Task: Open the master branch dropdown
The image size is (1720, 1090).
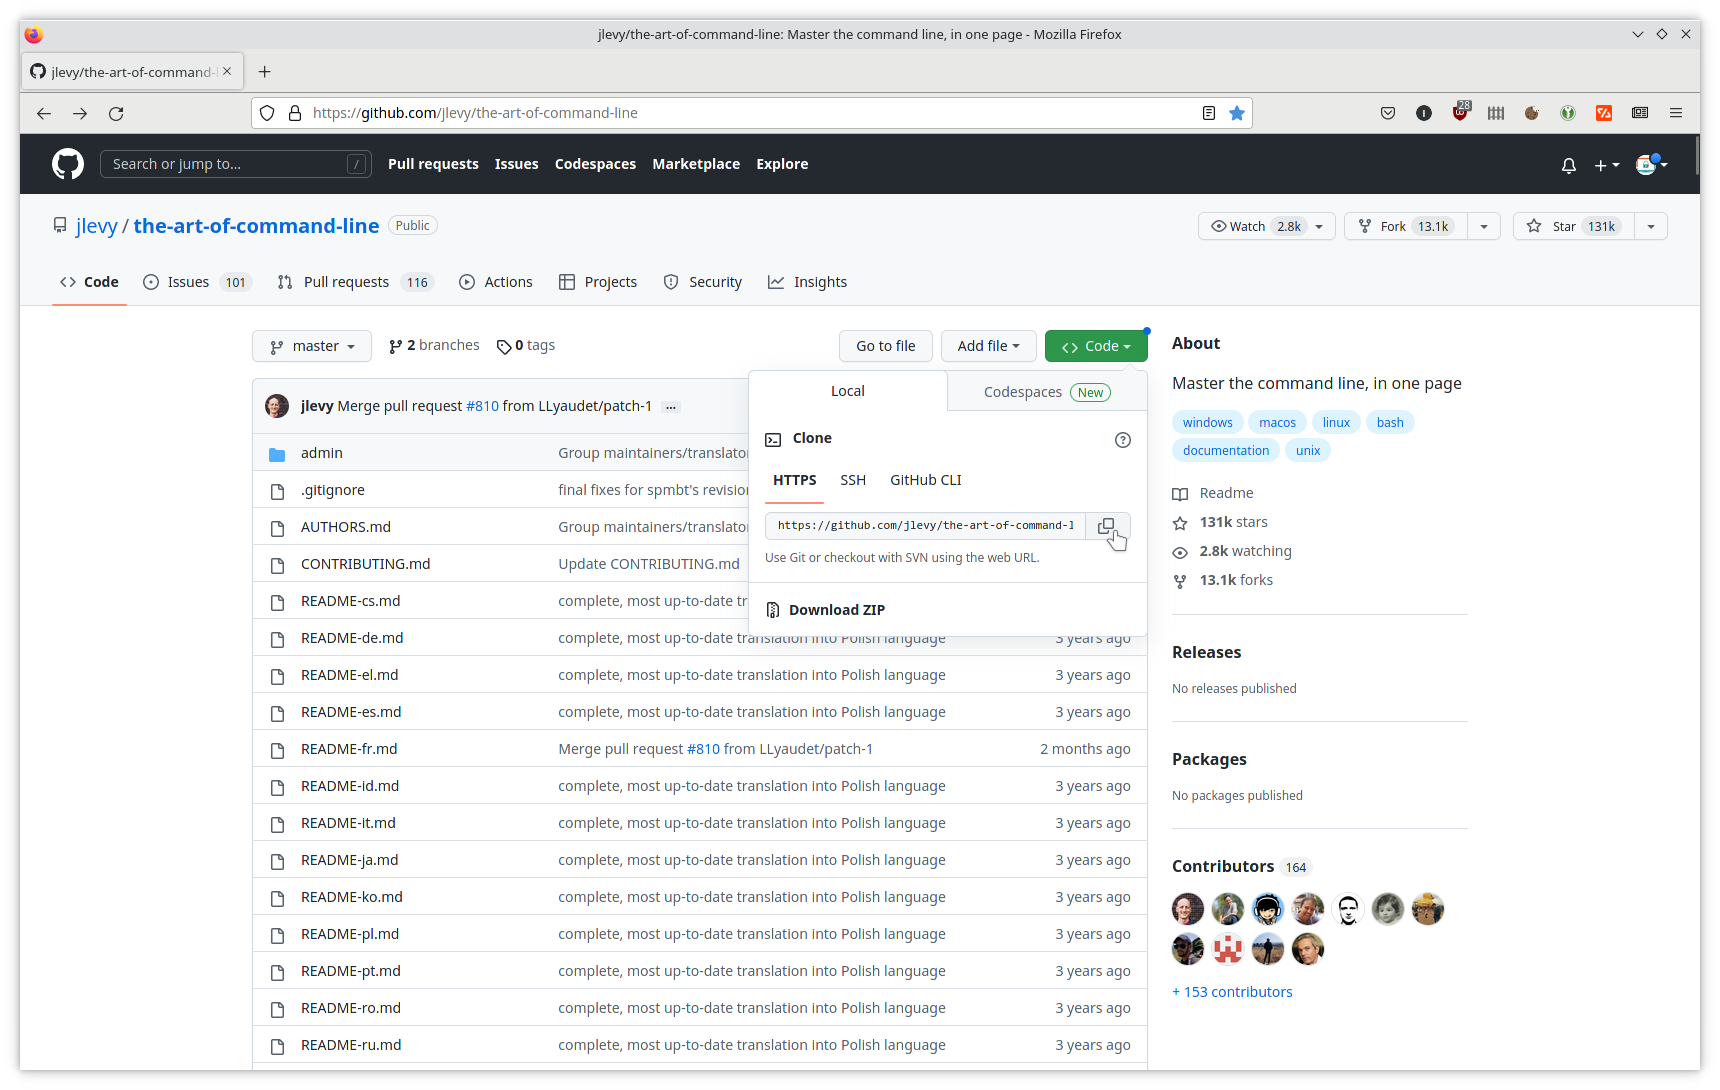Action: 312,346
